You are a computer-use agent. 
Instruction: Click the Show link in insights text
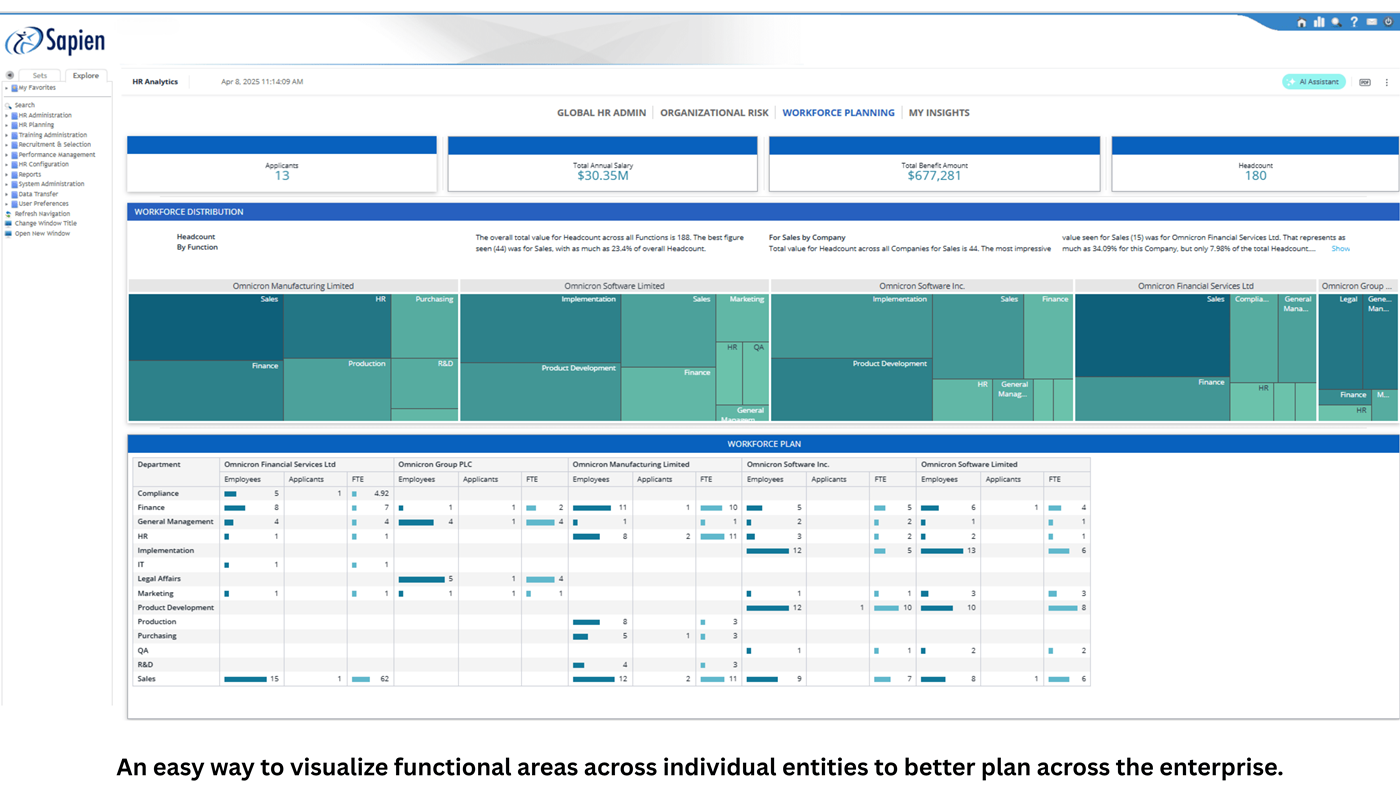[1340, 249]
